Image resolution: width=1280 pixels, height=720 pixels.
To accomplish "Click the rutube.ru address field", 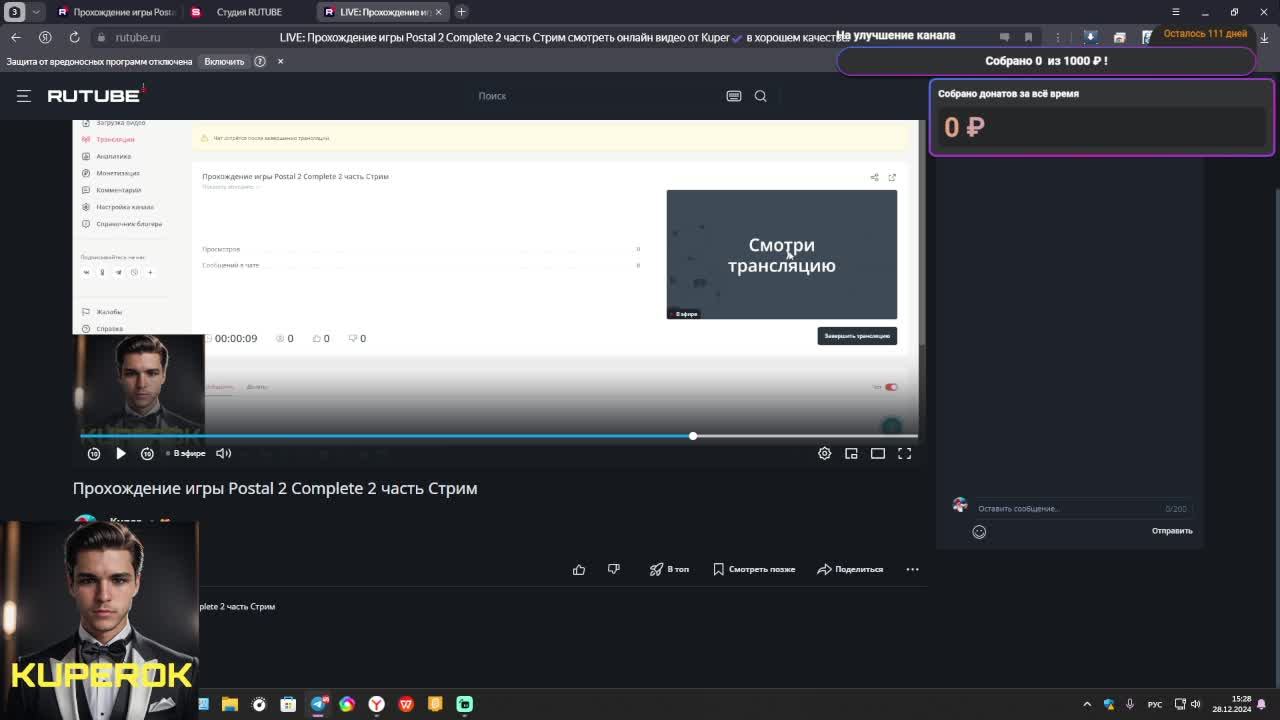I will click(x=137, y=37).
